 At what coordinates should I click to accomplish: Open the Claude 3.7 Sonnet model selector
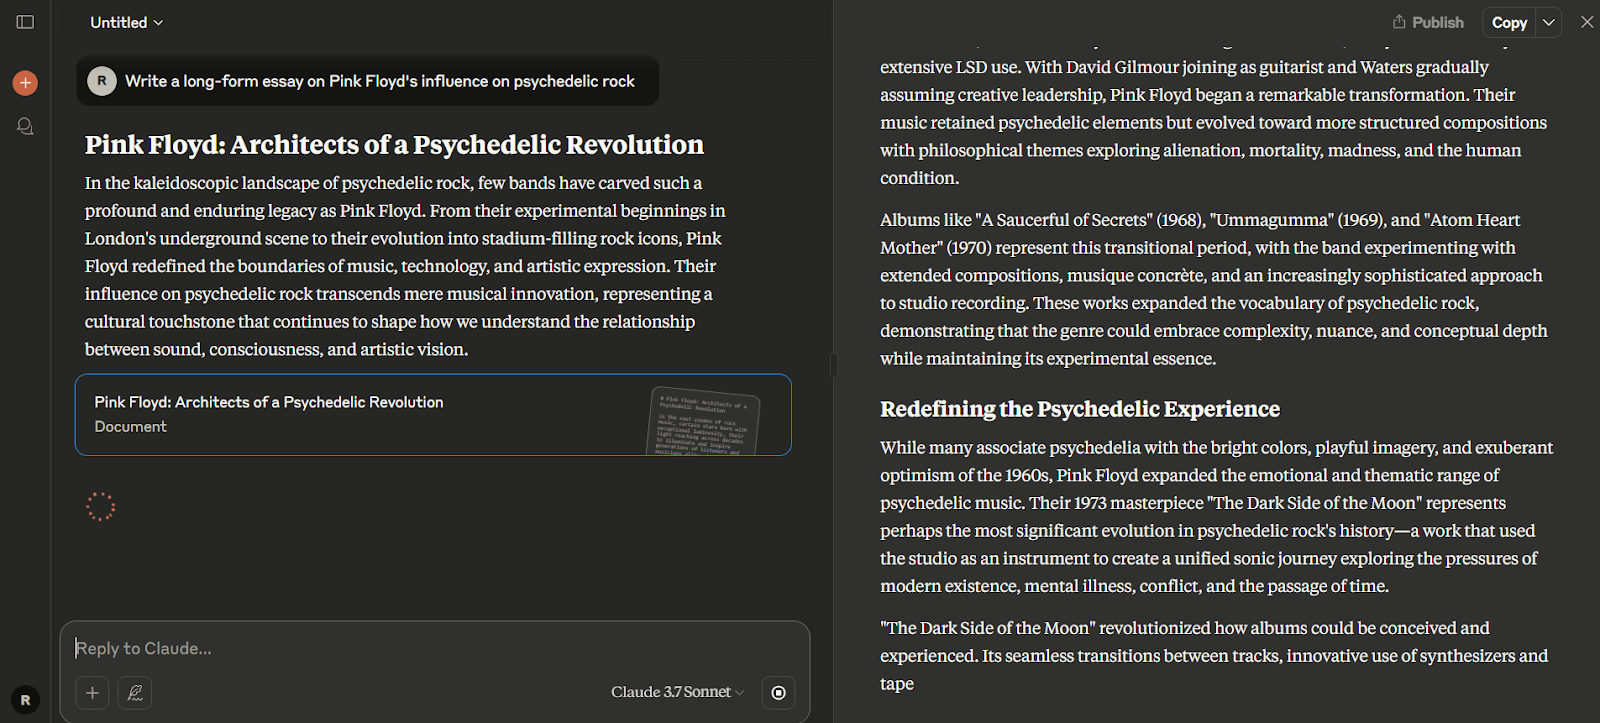click(x=678, y=692)
